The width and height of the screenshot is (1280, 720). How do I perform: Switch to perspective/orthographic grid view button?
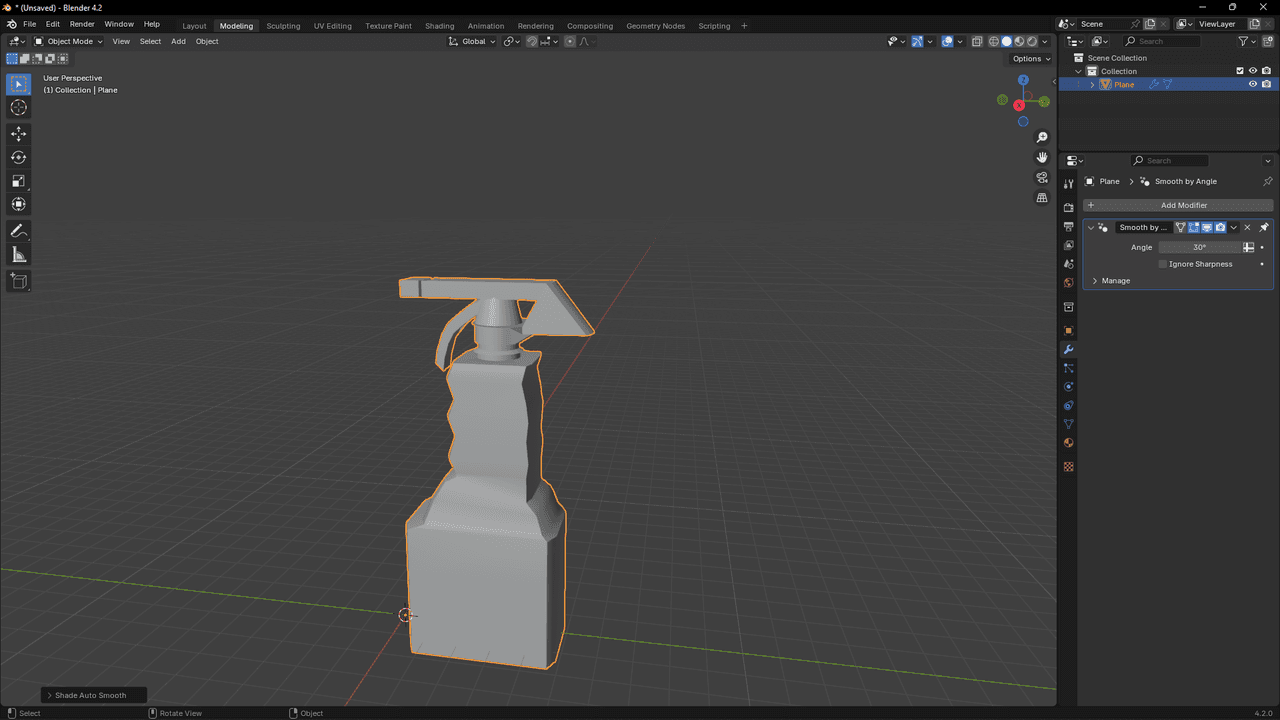pyautogui.click(x=1042, y=198)
